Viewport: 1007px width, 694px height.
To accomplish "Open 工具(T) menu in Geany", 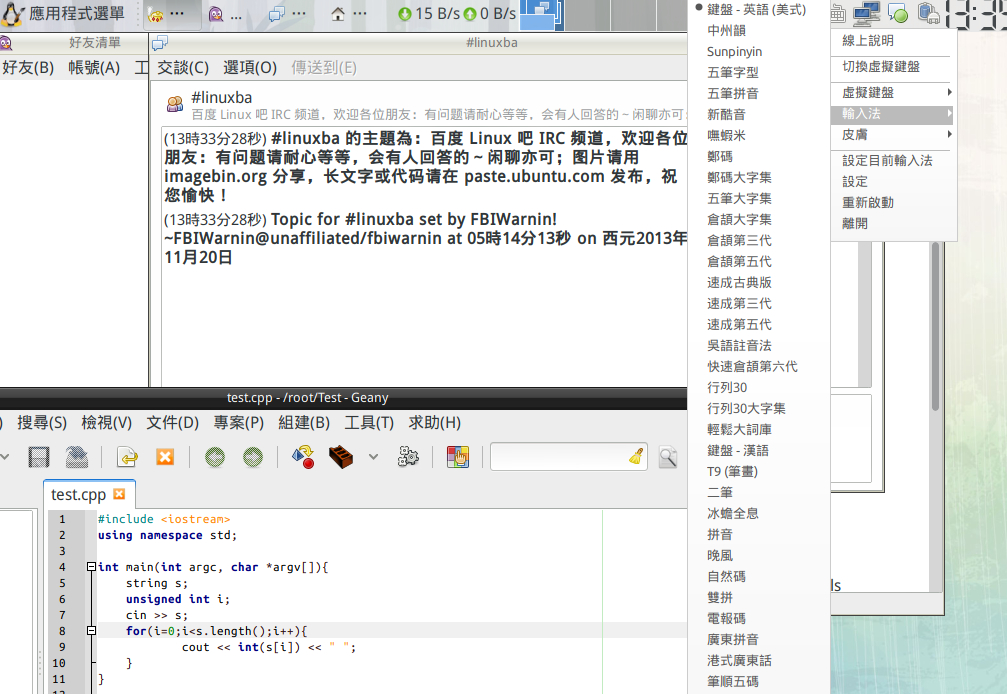I will pos(369,422).
